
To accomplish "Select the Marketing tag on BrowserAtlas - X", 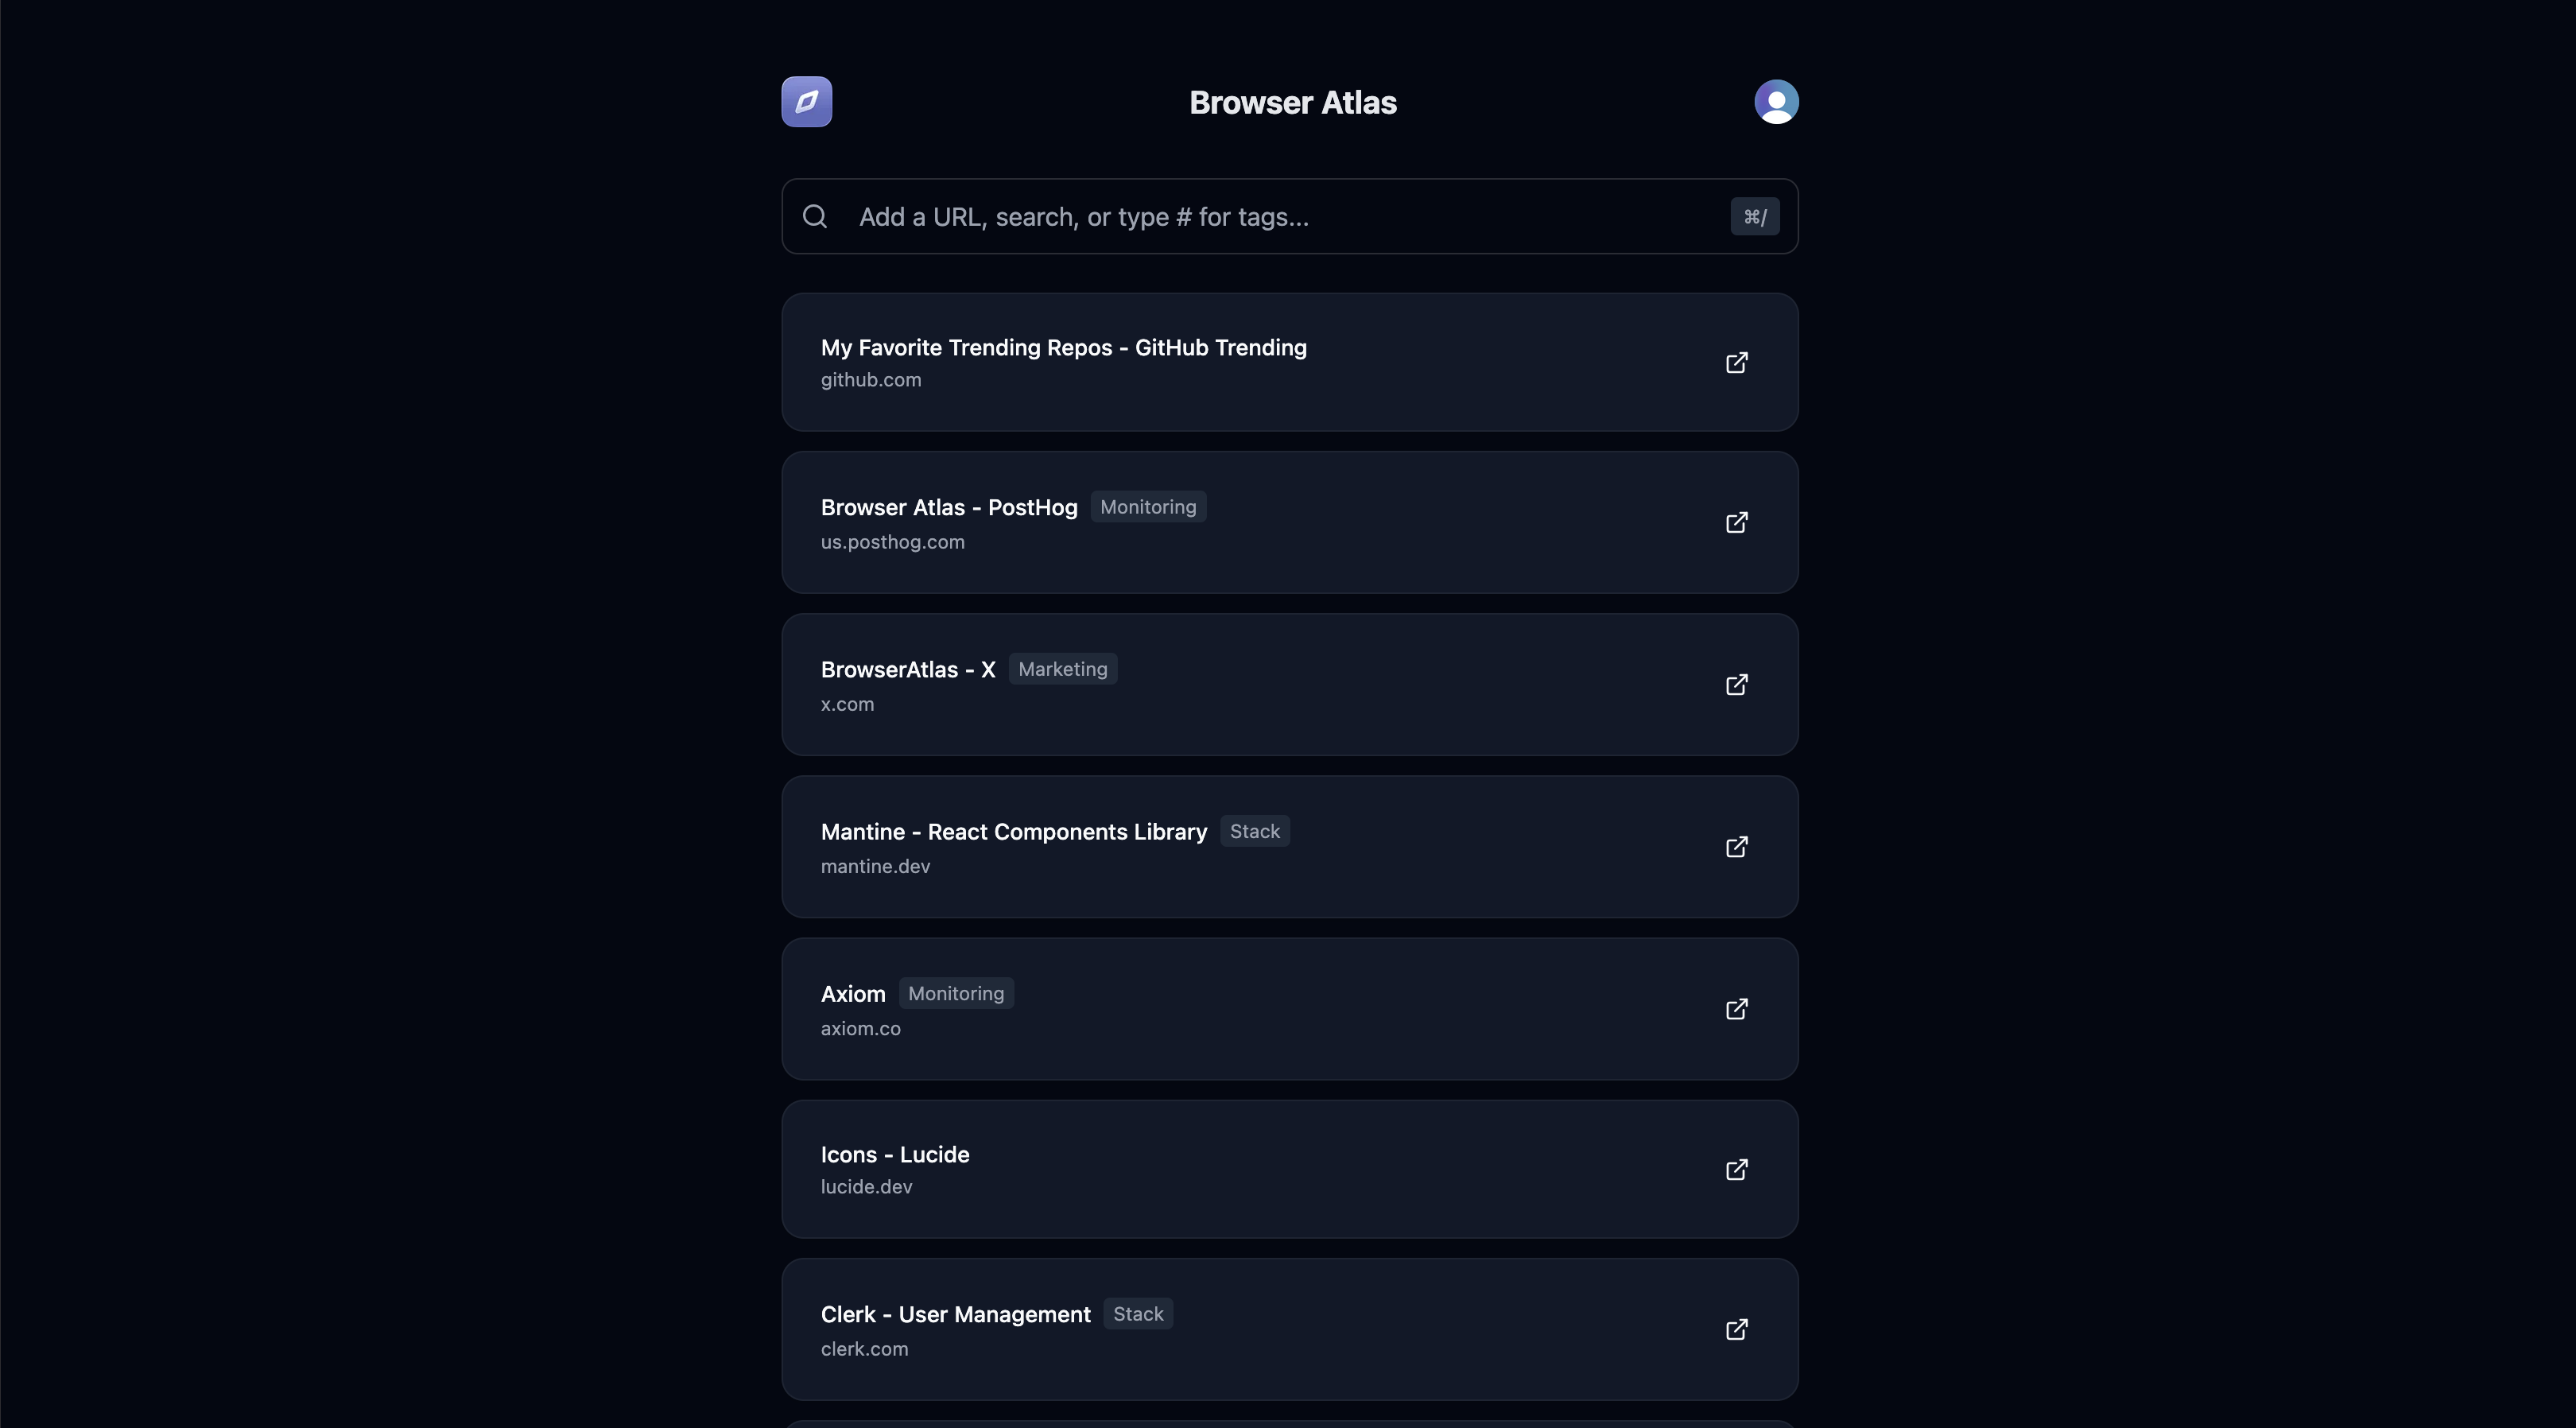I will pyautogui.click(x=1062, y=669).
